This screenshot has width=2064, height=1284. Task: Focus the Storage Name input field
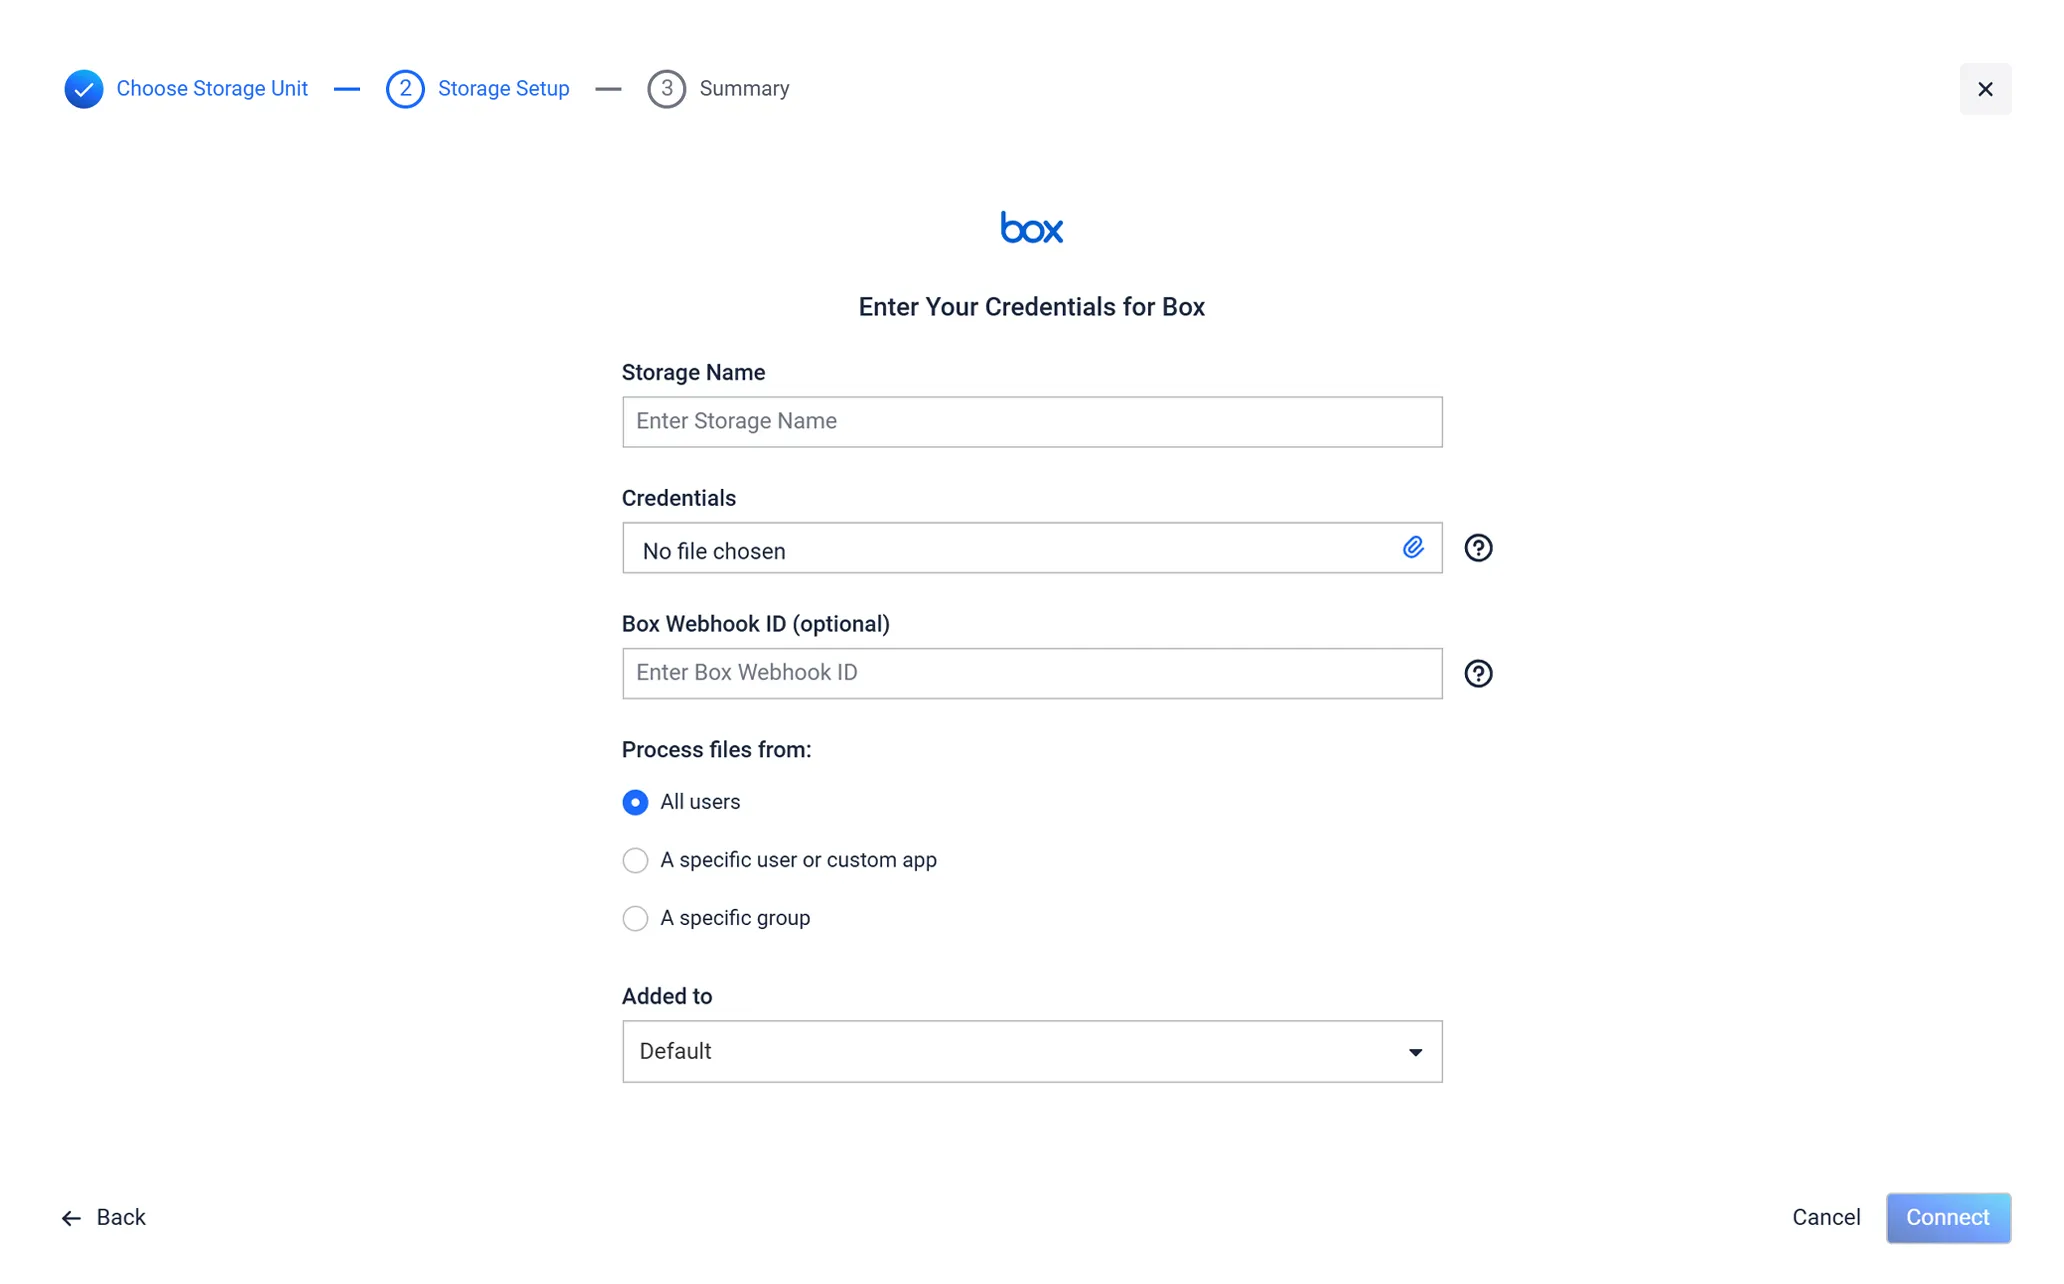(x=1032, y=422)
